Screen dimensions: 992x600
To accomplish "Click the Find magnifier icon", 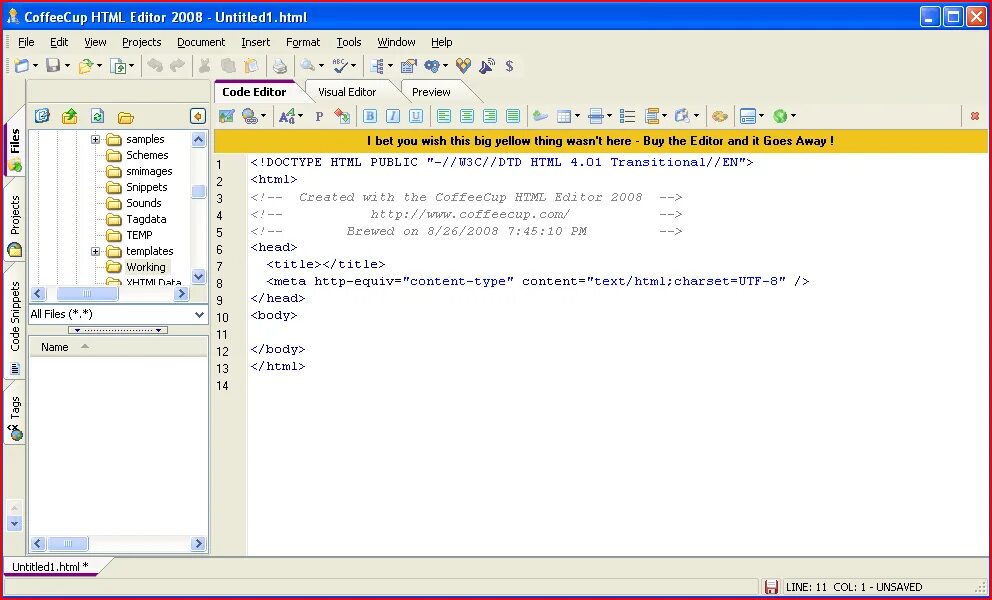I will click(307, 65).
